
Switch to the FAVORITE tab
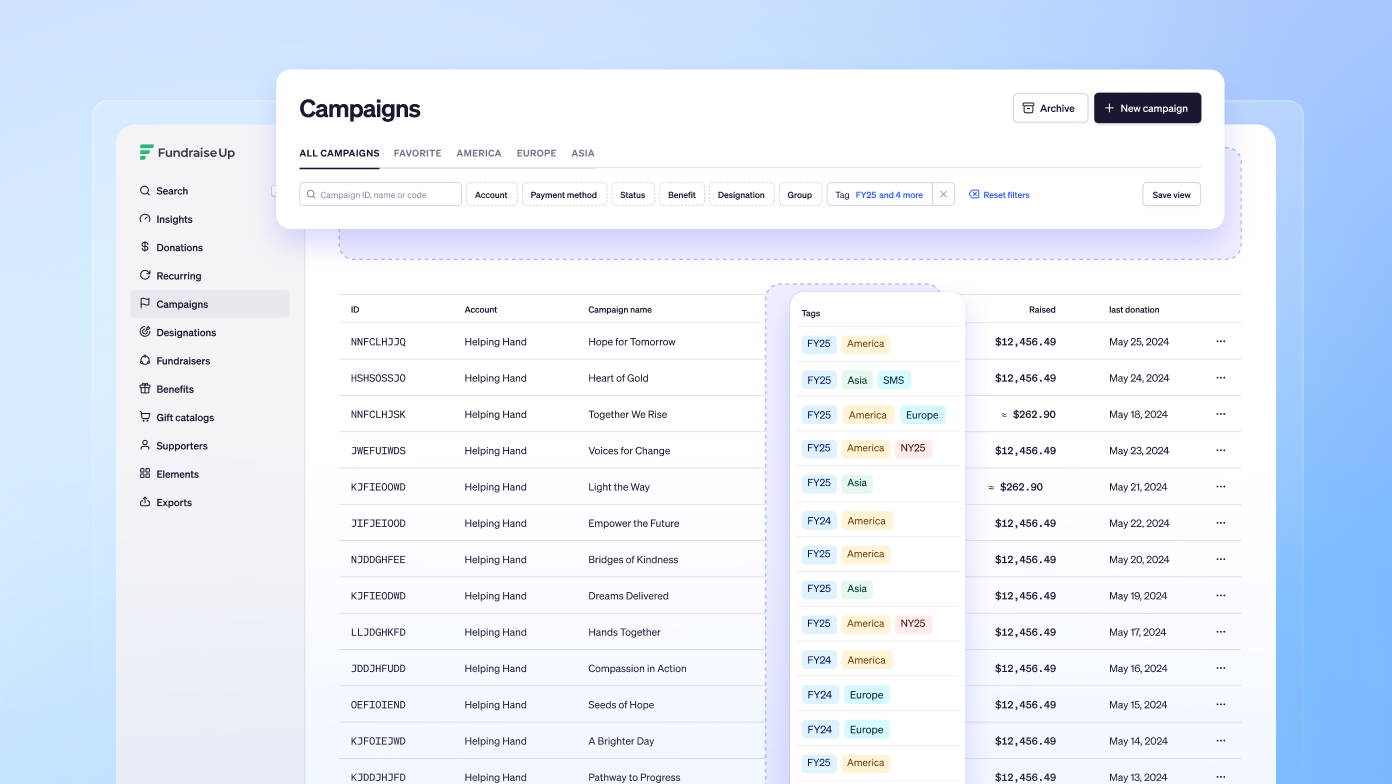click(417, 153)
